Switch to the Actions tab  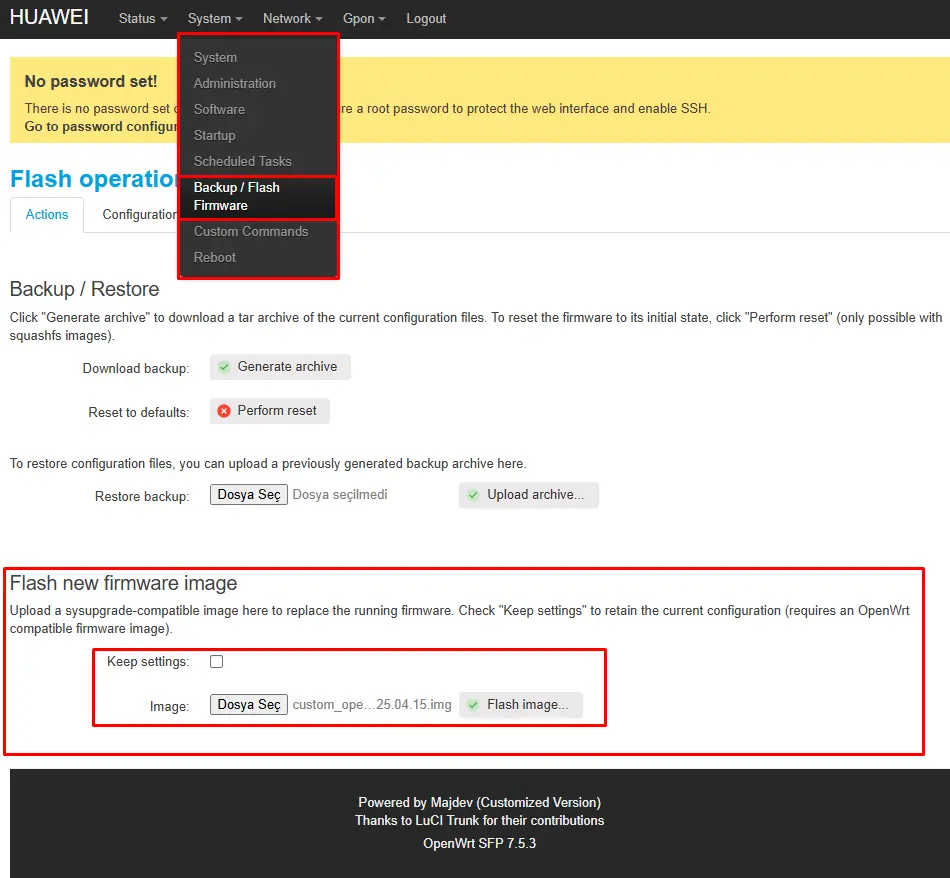47,215
